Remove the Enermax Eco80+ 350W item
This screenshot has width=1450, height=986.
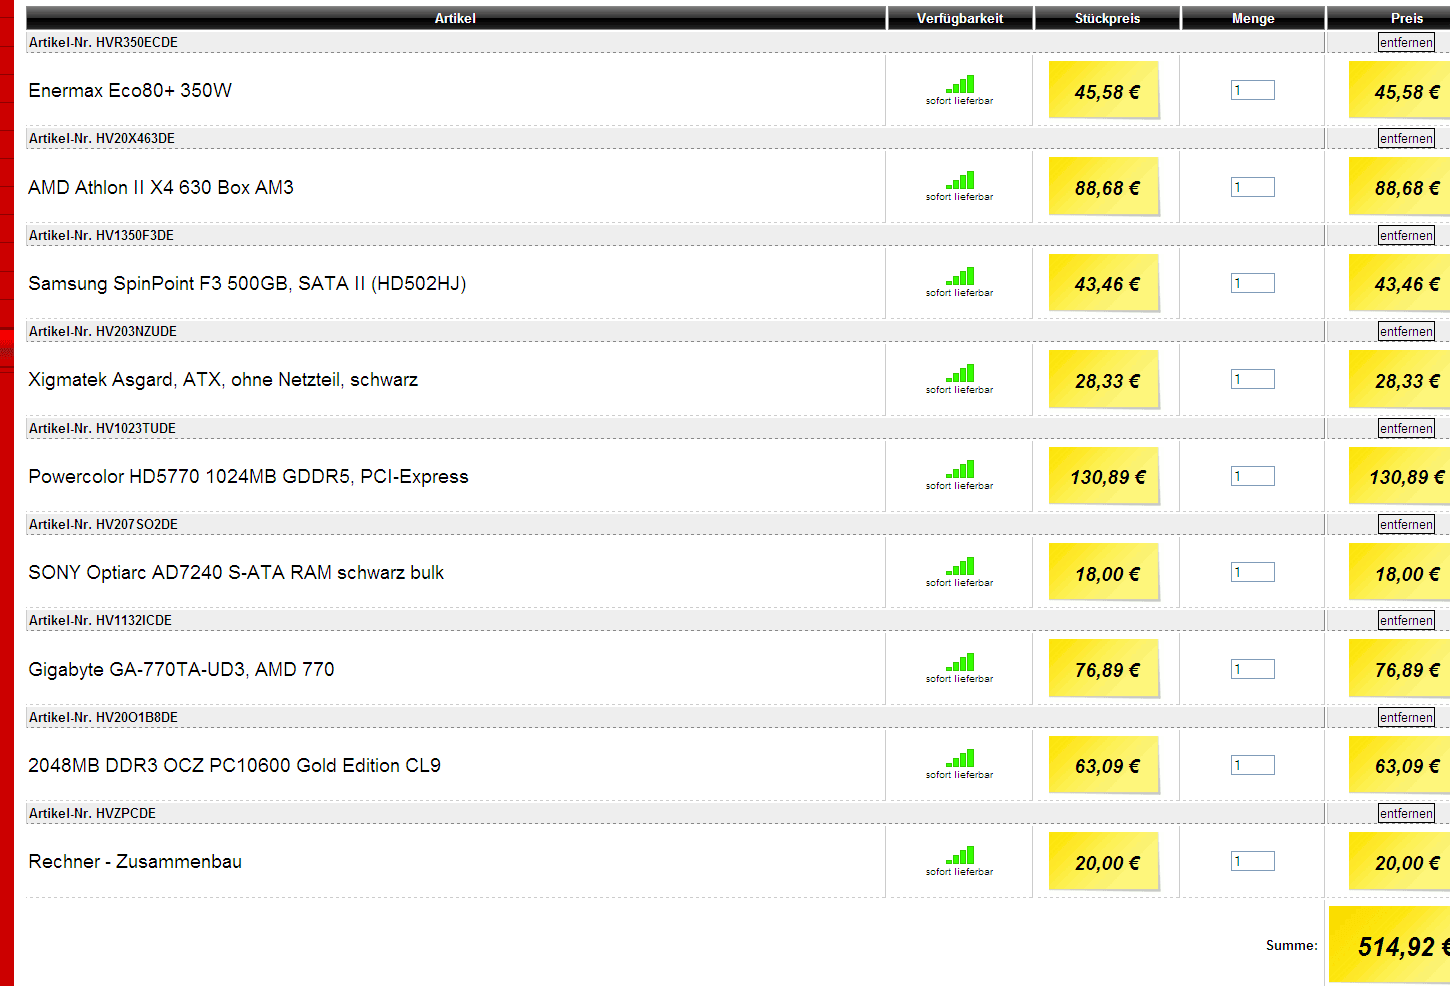[x=1406, y=42]
